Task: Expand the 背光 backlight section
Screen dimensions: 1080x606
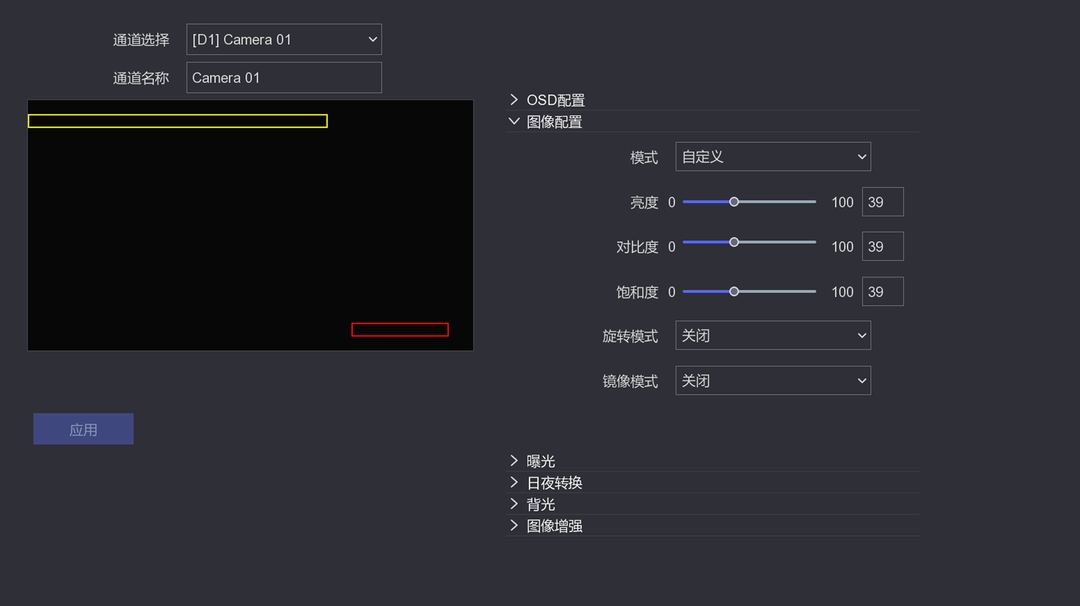Action: coord(540,504)
